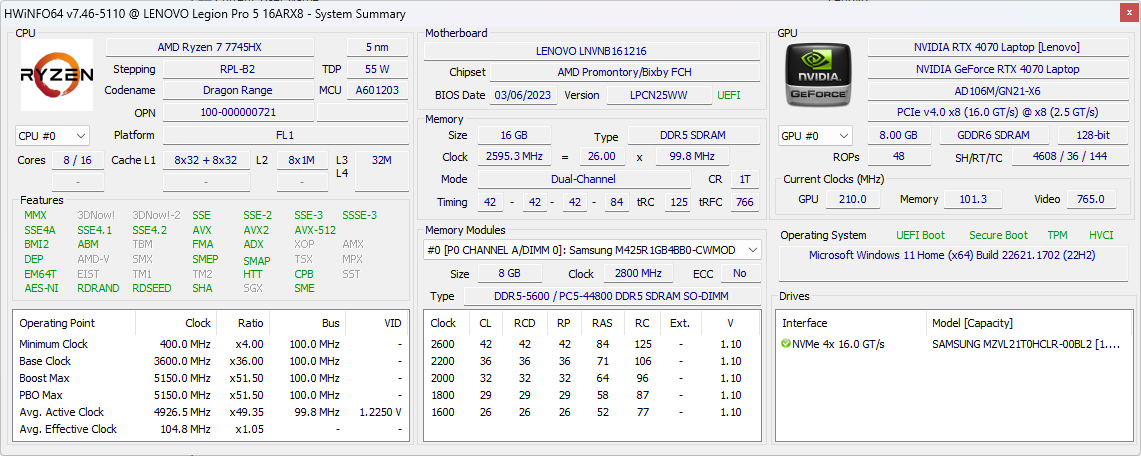Click the AMD Promontory/Bixby FCH chipset field
Viewport: 1141px width, 456px height.
click(x=624, y=72)
